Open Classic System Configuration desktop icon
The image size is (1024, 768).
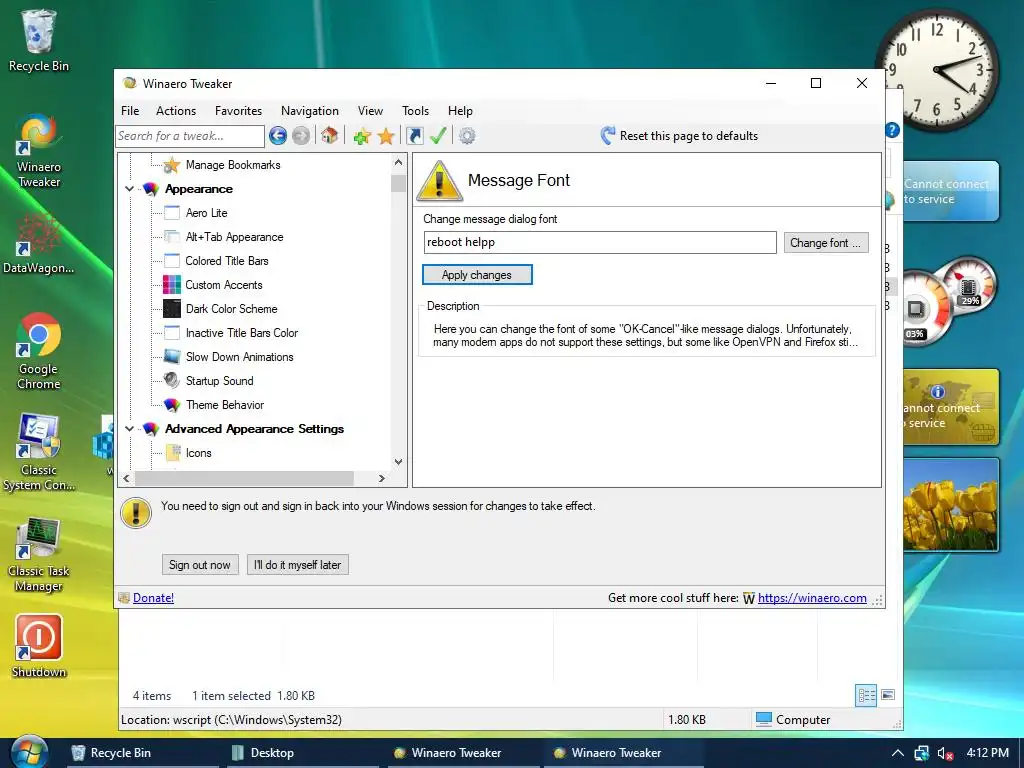39,436
